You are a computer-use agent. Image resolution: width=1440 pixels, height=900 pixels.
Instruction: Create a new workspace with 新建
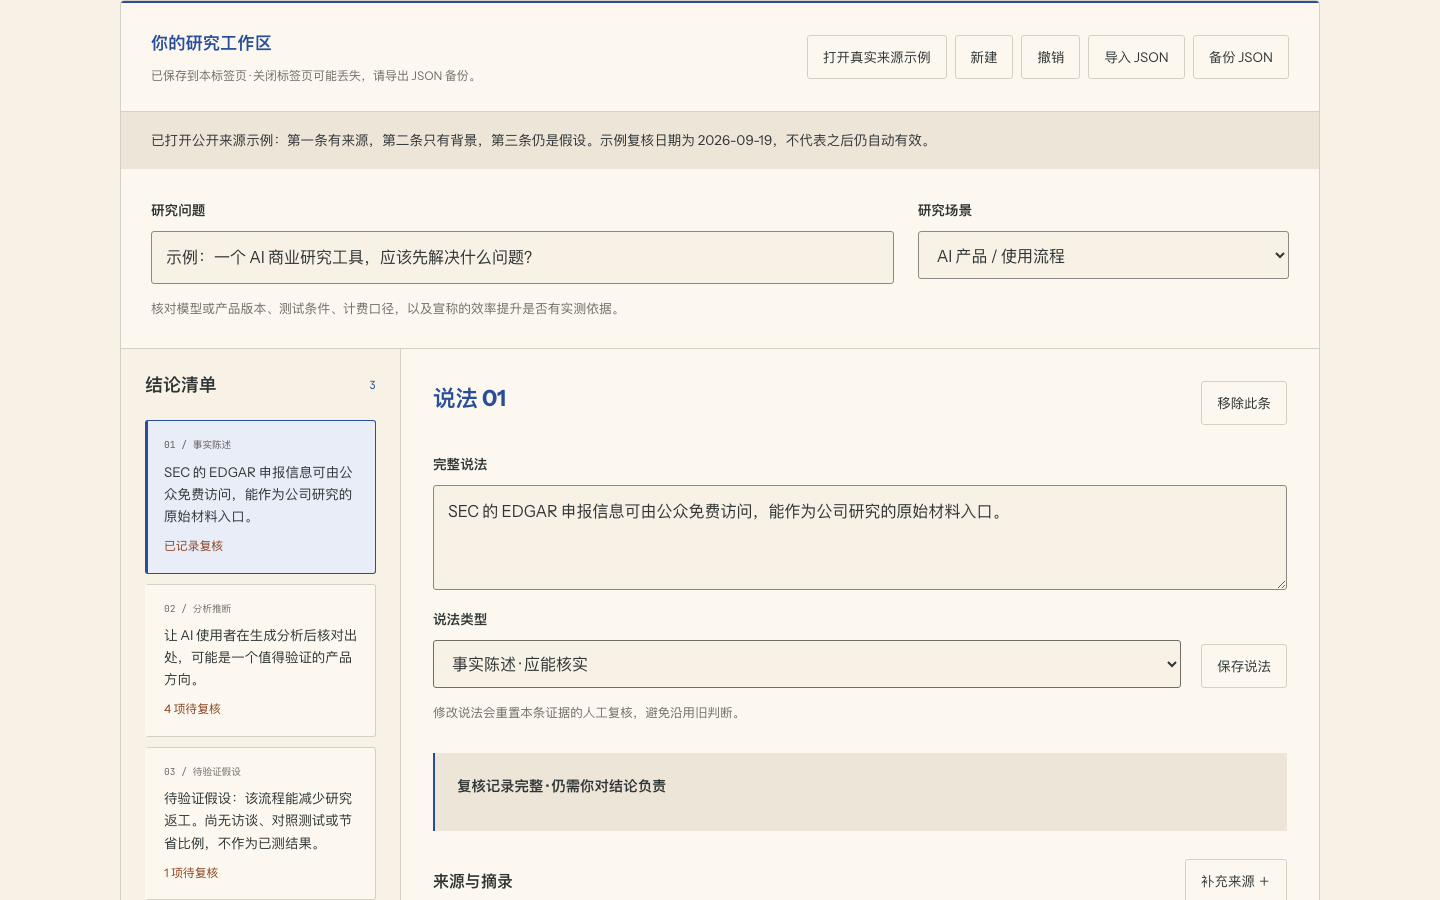(x=984, y=57)
